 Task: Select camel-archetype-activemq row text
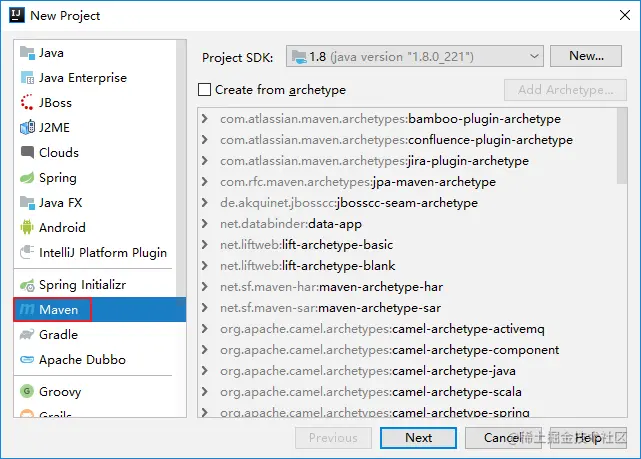click(x=382, y=329)
